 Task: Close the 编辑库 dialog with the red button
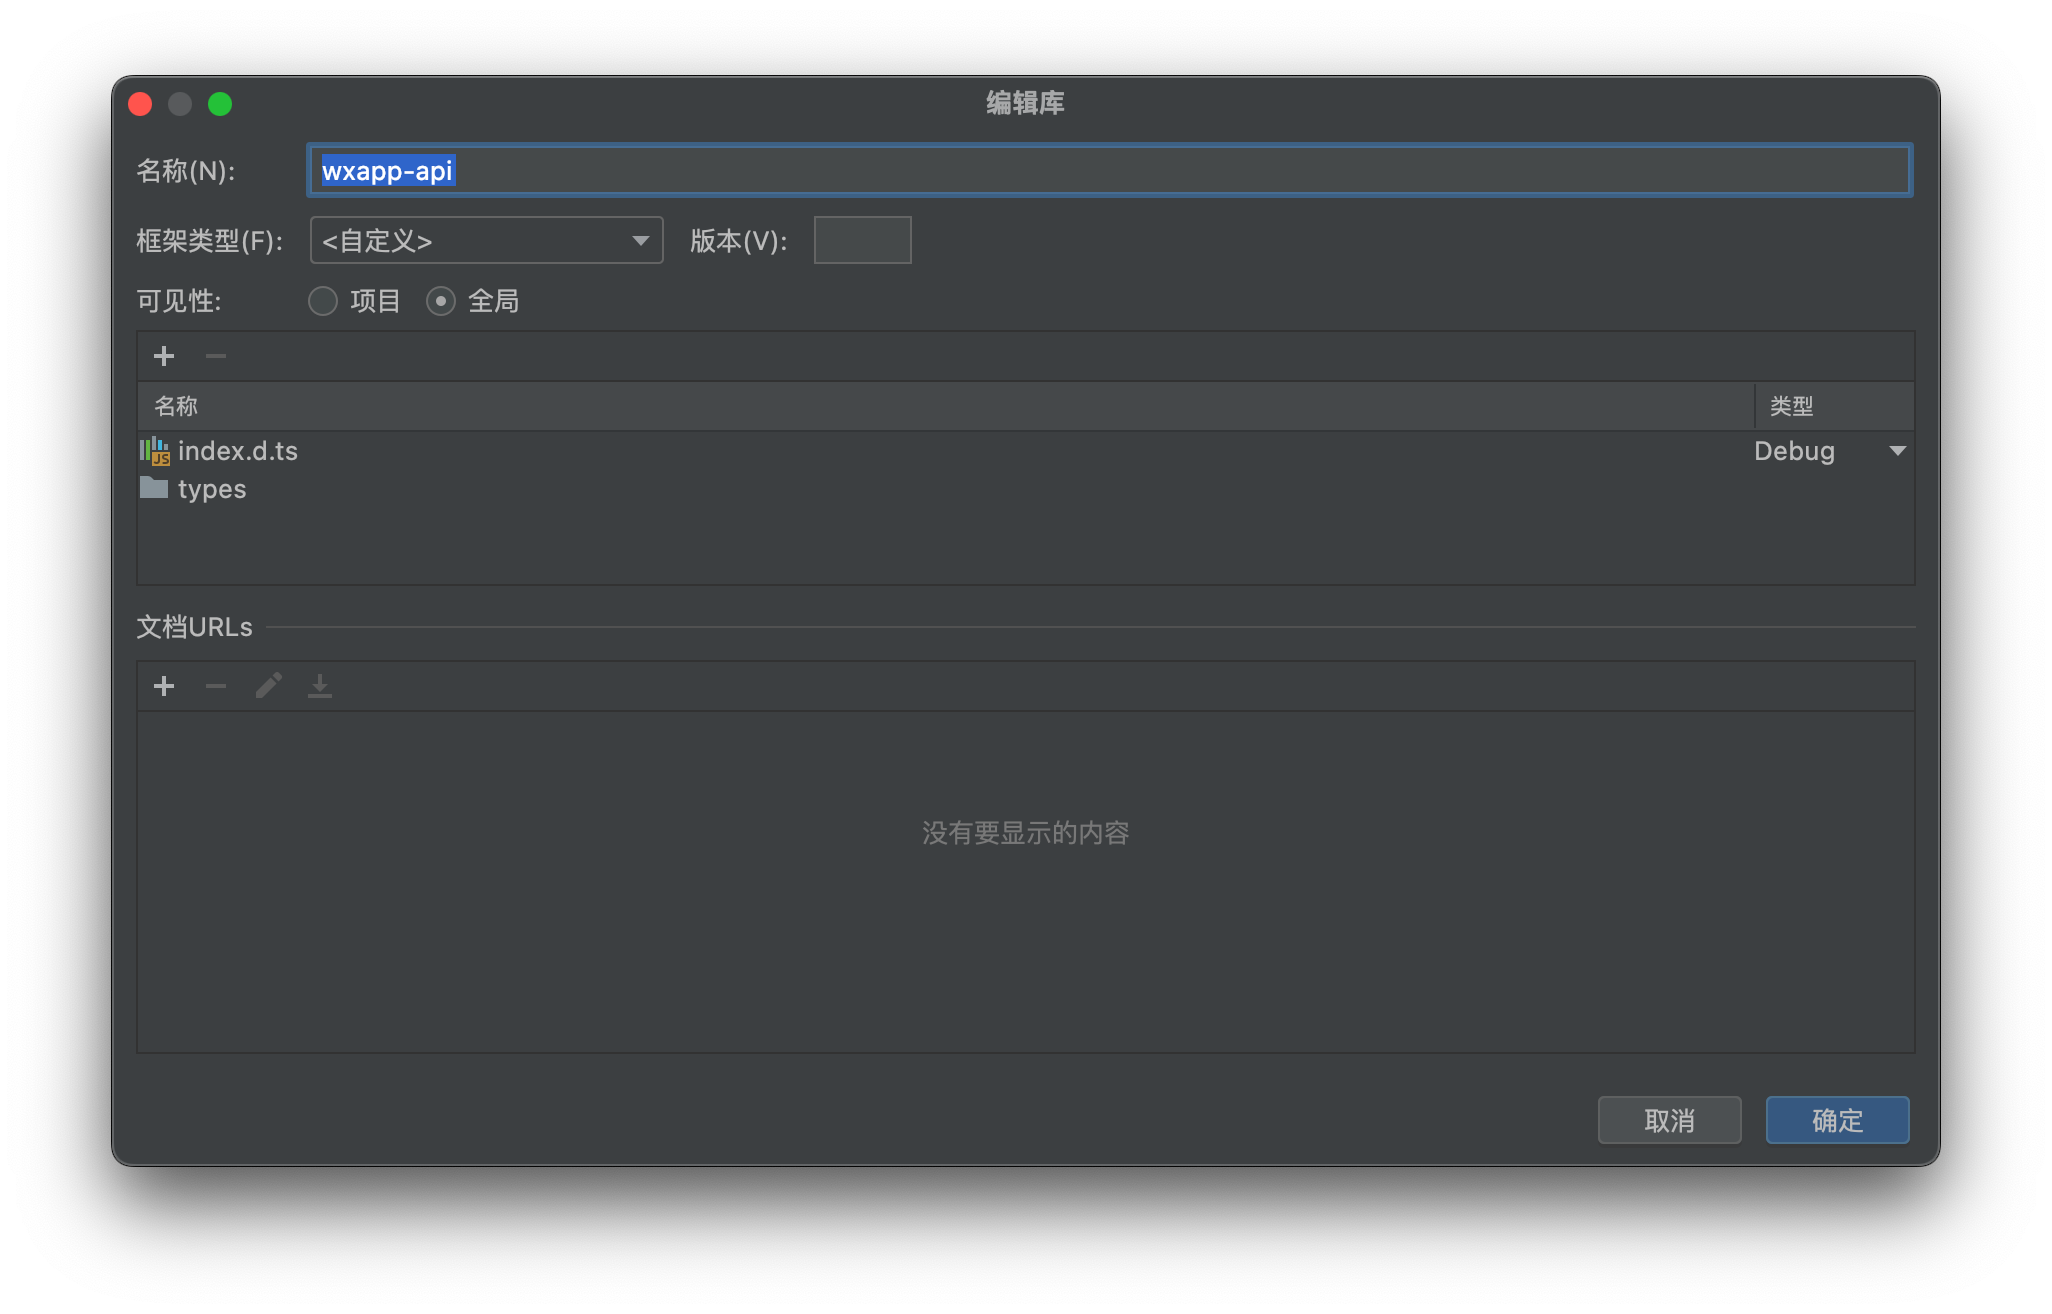pos(141,104)
